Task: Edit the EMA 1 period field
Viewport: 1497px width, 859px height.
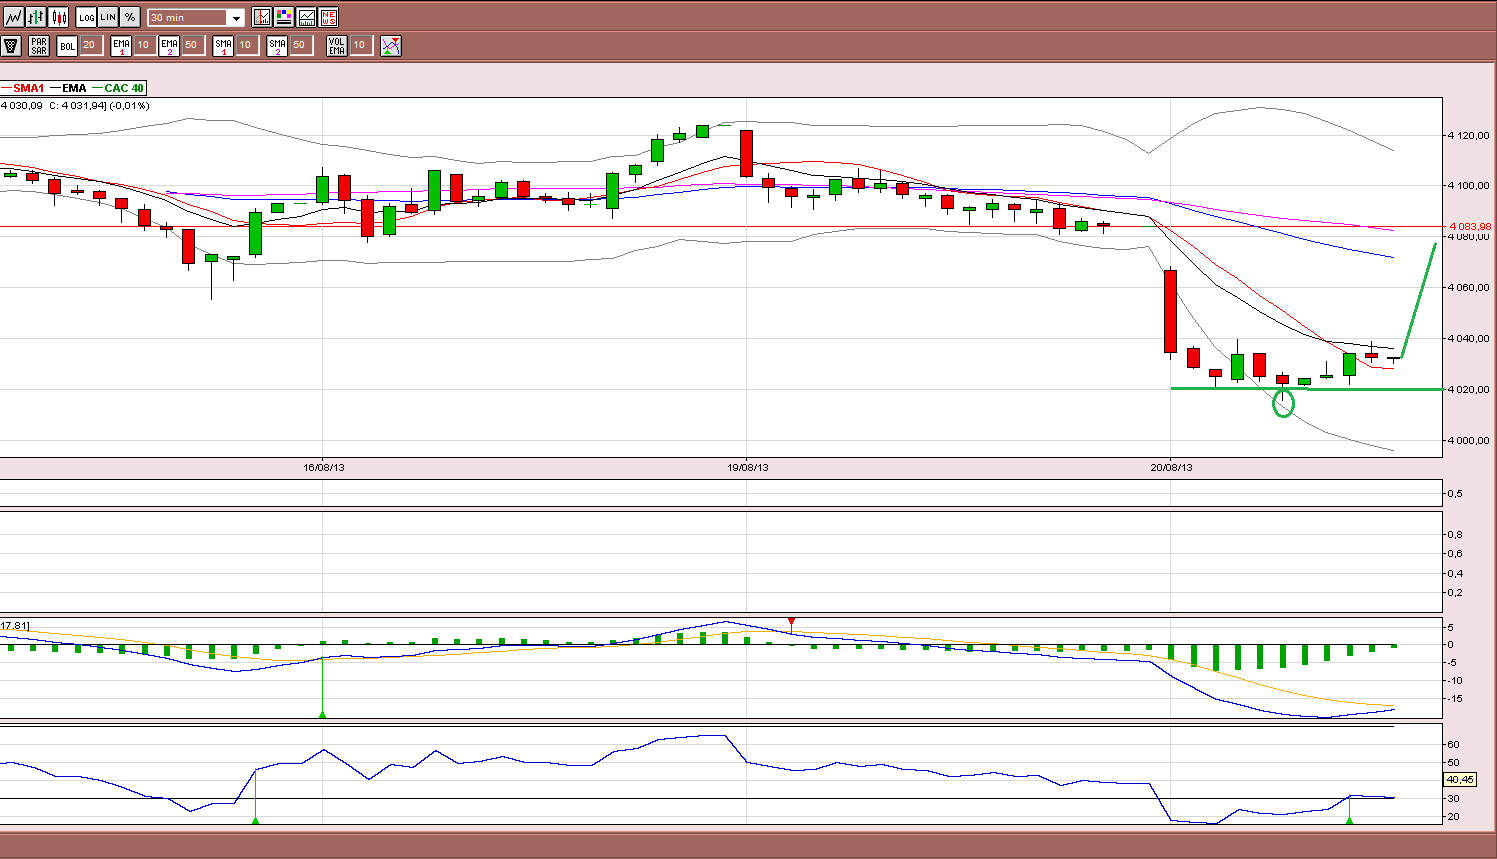Action: 144,46
